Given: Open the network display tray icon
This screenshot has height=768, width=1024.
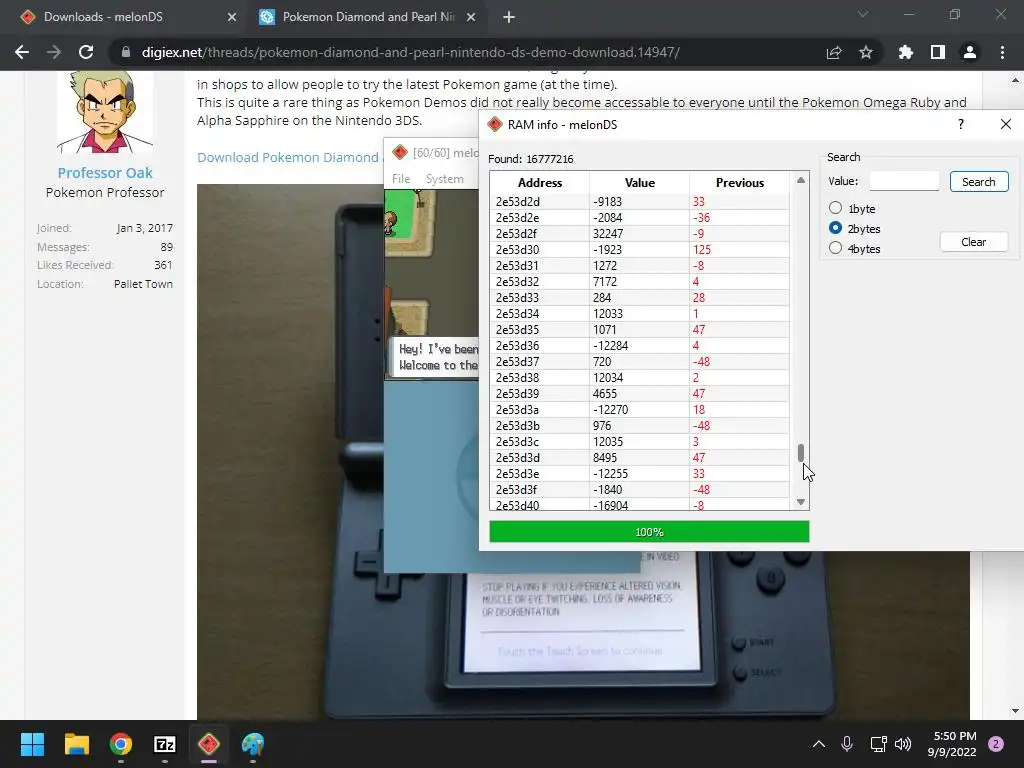Looking at the screenshot, I should click(878, 744).
